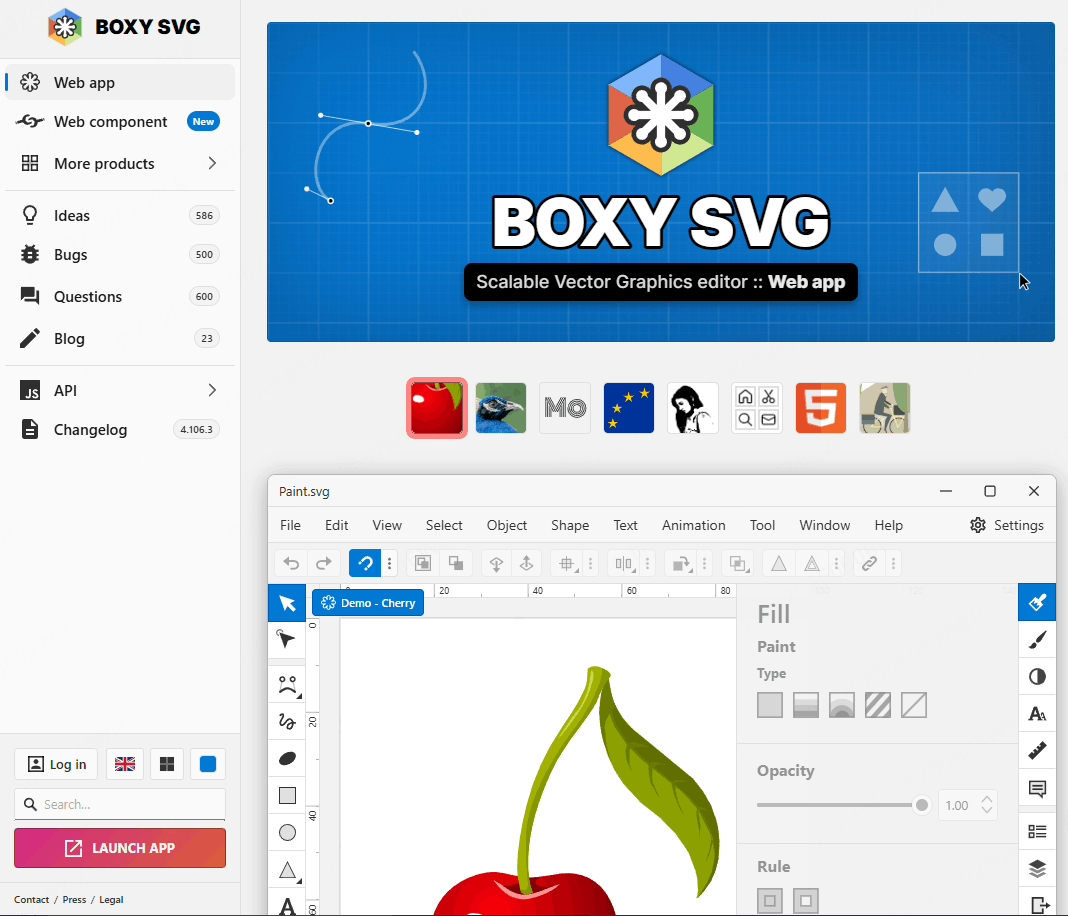Open triangle tools three-dot menu
This screenshot has width=1068, height=916.
coord(836,563)
